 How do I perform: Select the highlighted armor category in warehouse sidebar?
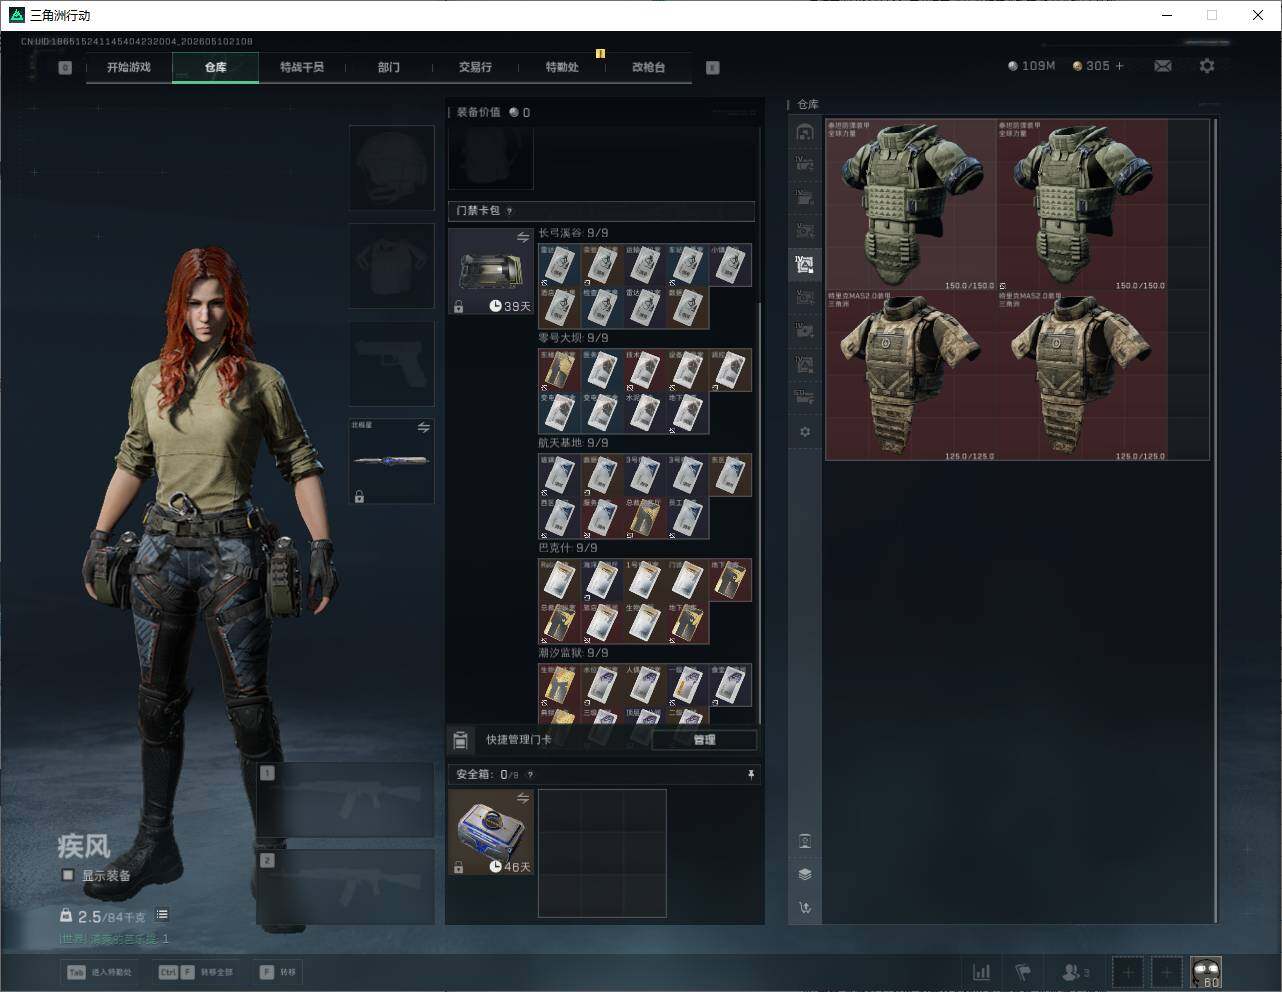coord(805,264)
